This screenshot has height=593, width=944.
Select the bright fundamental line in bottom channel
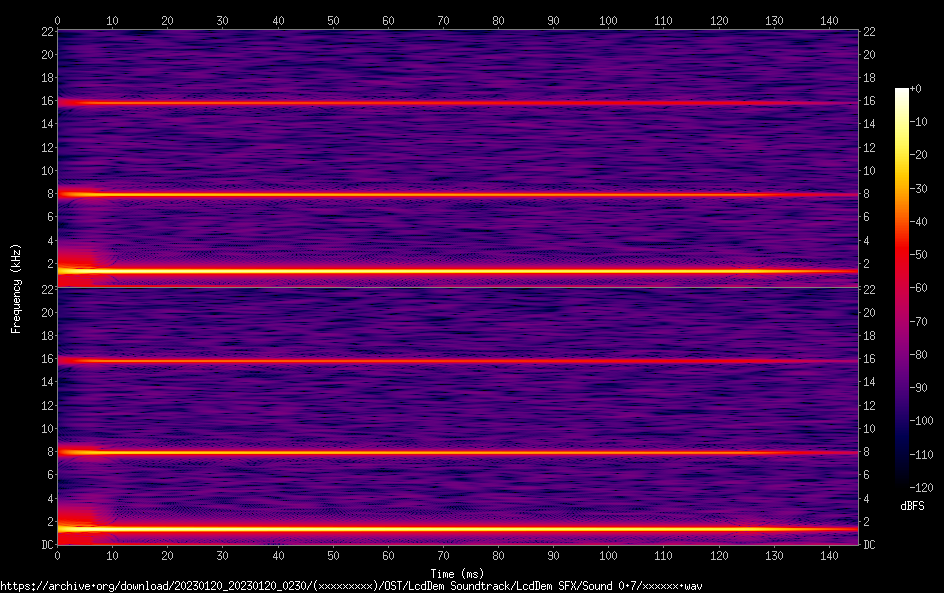click(450, 528)
